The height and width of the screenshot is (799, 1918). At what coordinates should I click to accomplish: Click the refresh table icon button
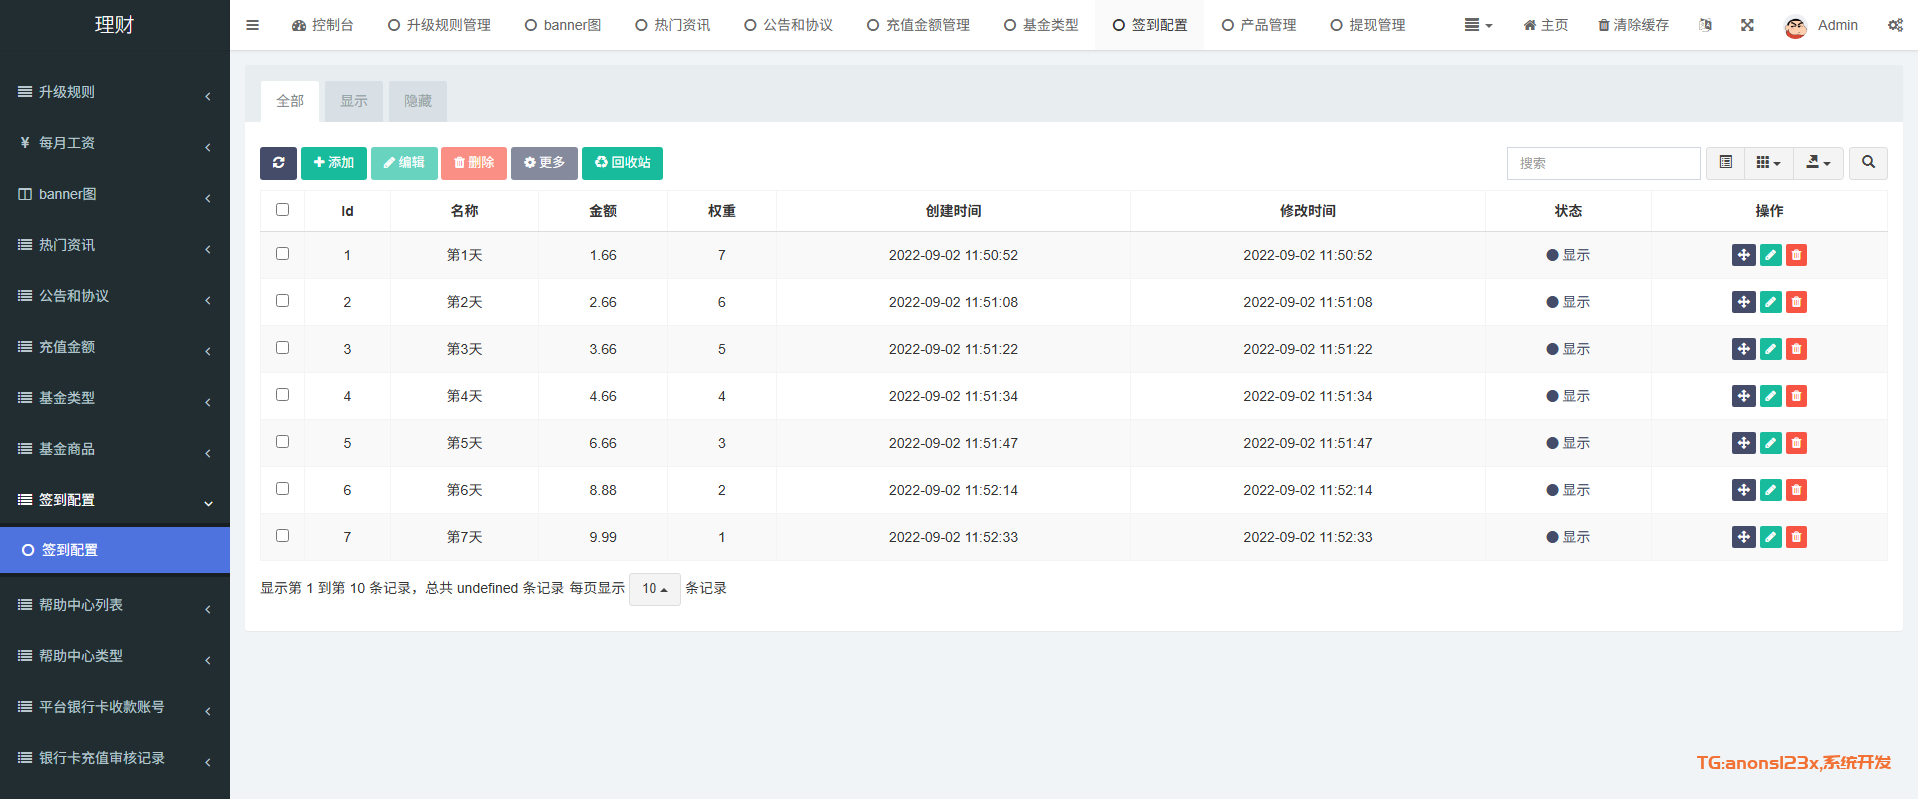(x=278, y=163)
